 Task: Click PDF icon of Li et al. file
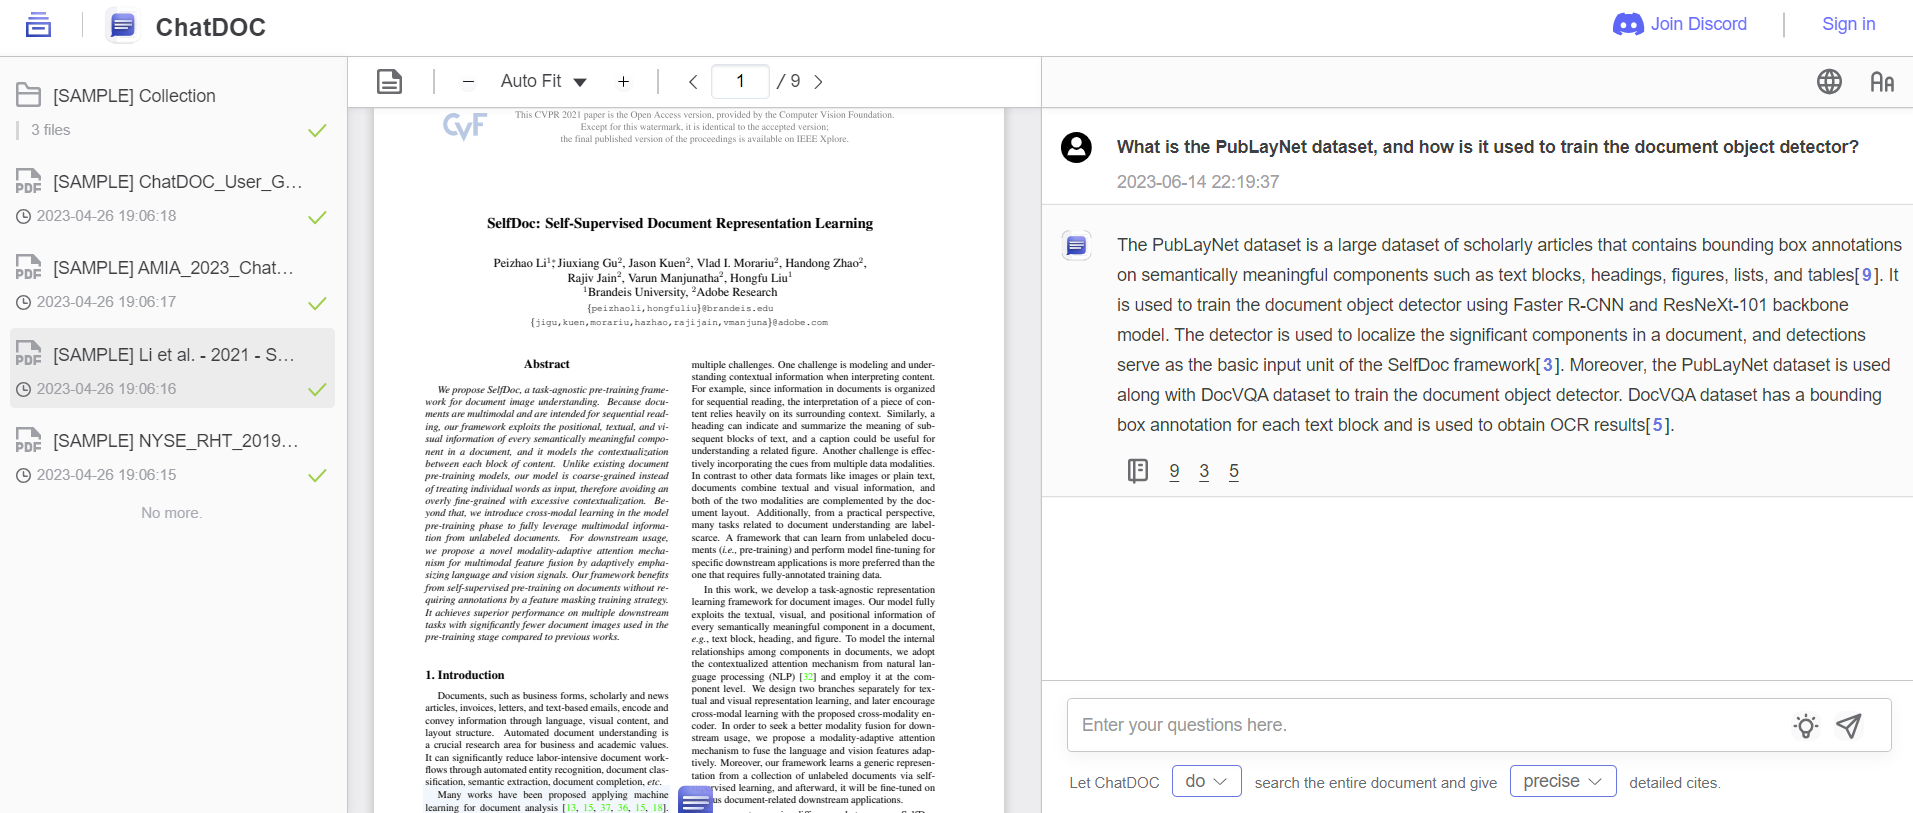pyautogui.click(x=29, y=354)
